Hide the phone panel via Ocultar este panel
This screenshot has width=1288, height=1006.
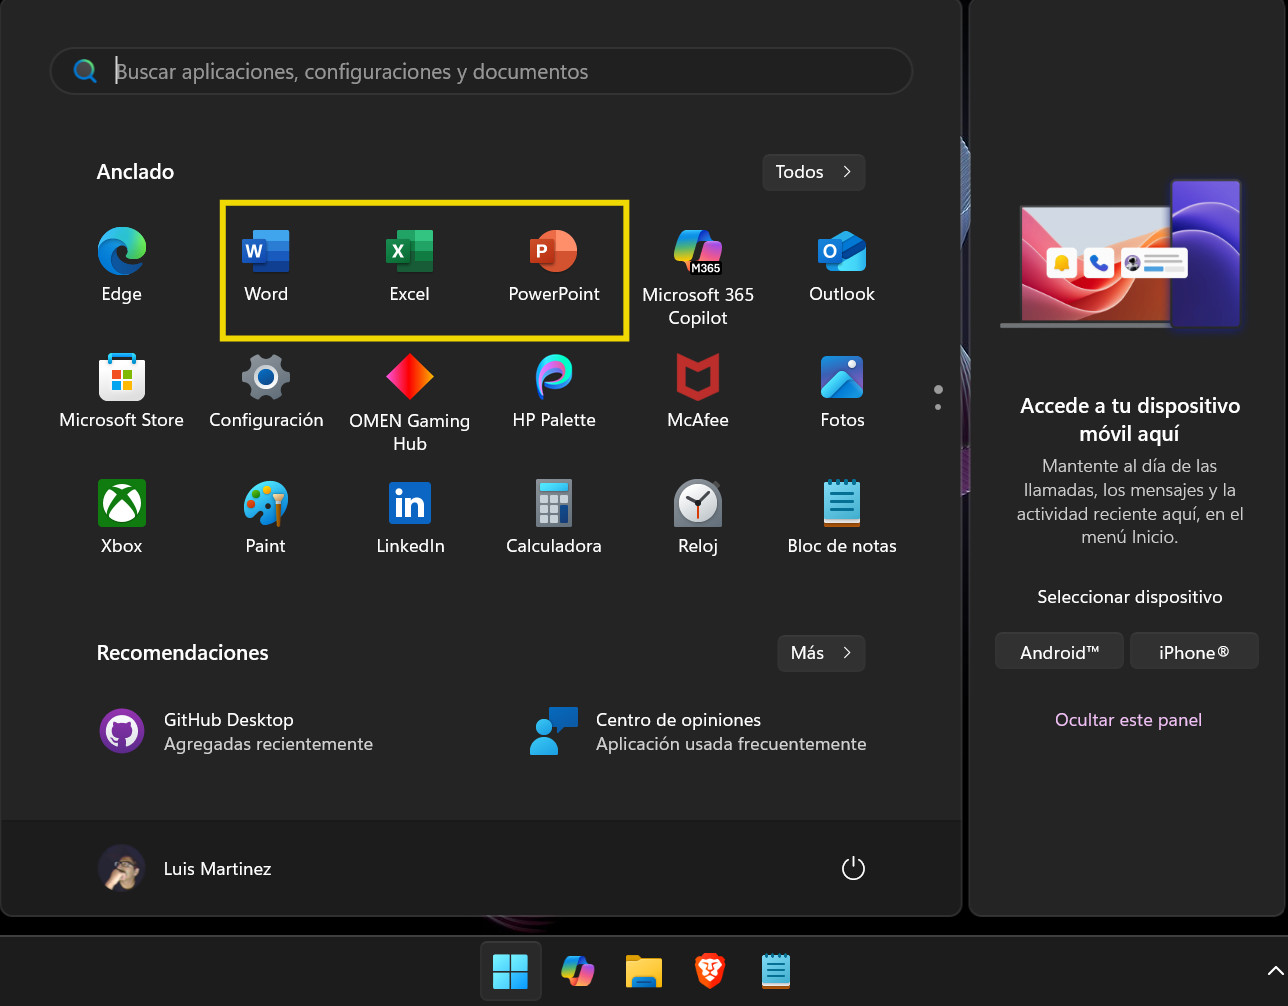pos(1128,719)
